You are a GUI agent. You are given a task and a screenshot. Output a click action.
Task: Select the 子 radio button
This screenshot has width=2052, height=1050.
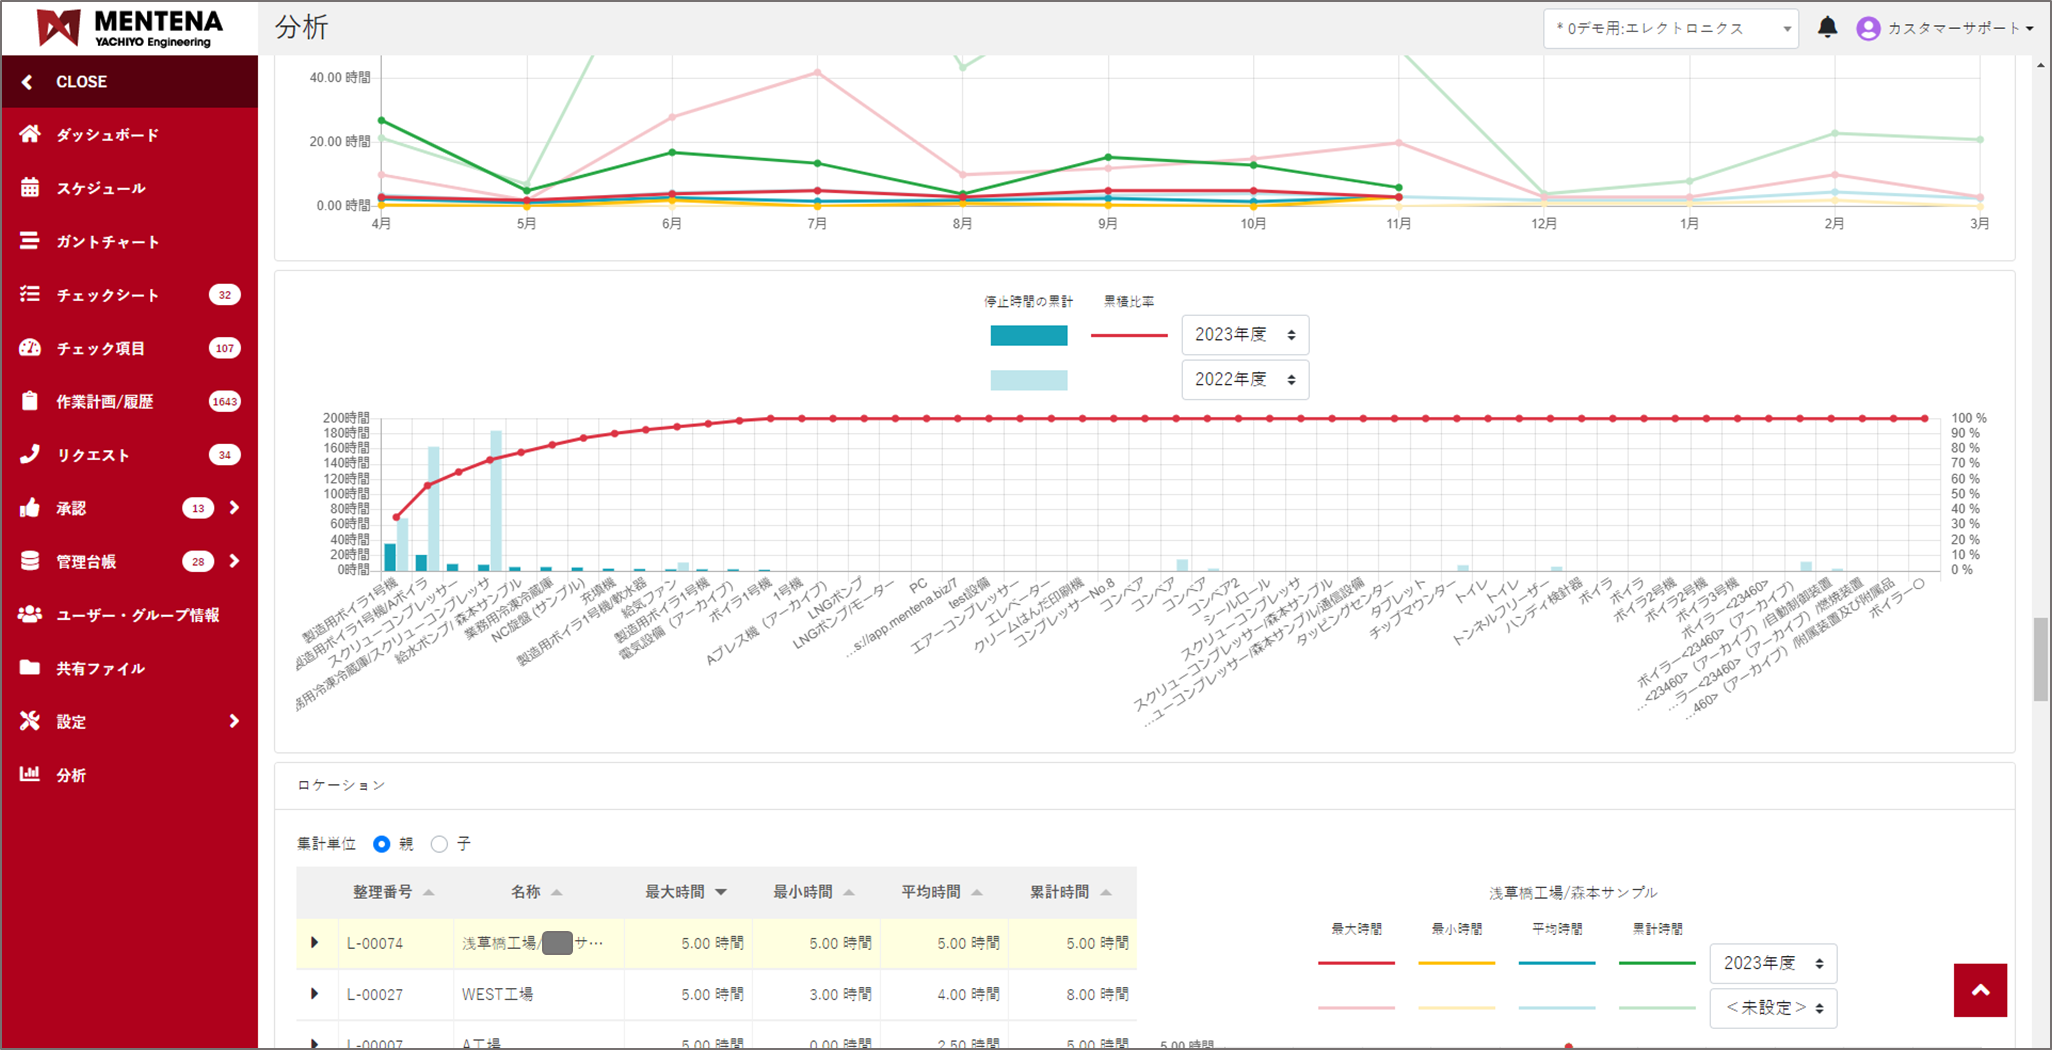pos(439,844)
